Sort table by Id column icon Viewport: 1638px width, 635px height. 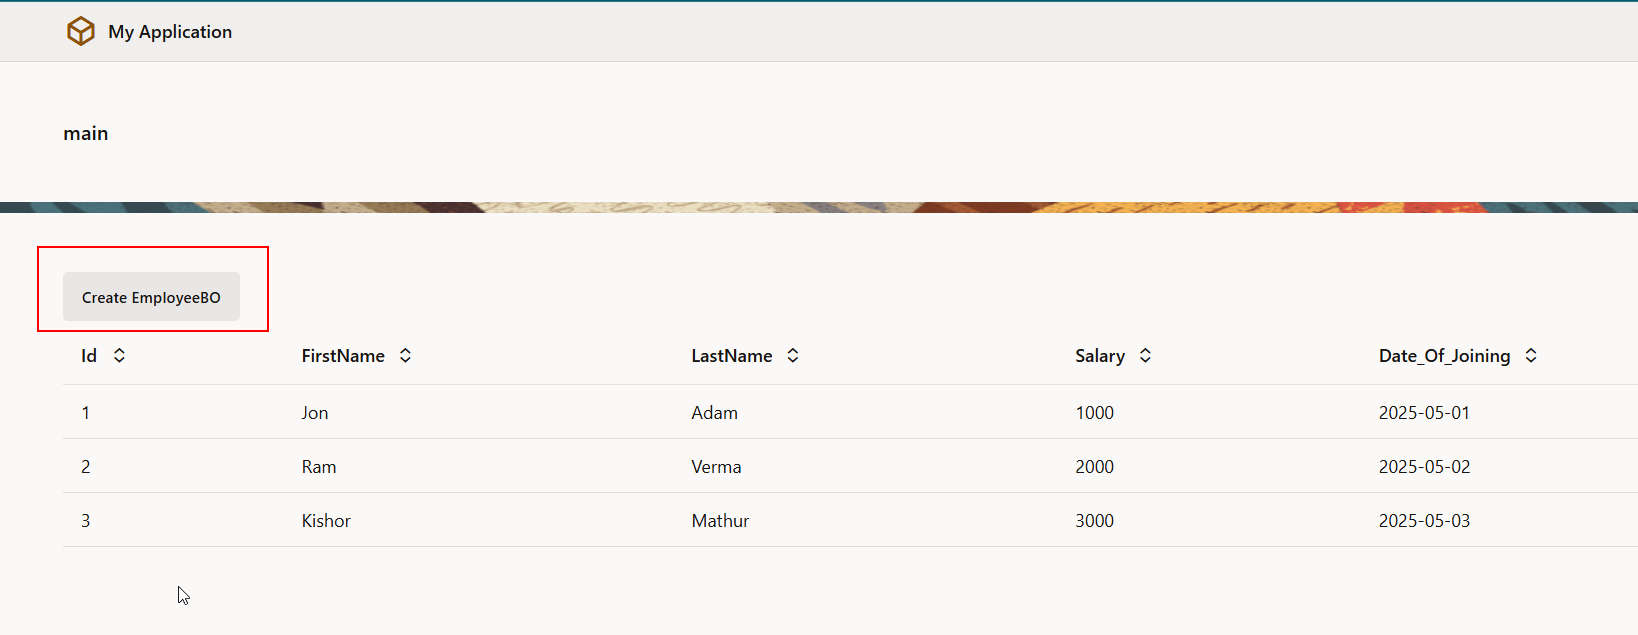(x=119, y=356)
